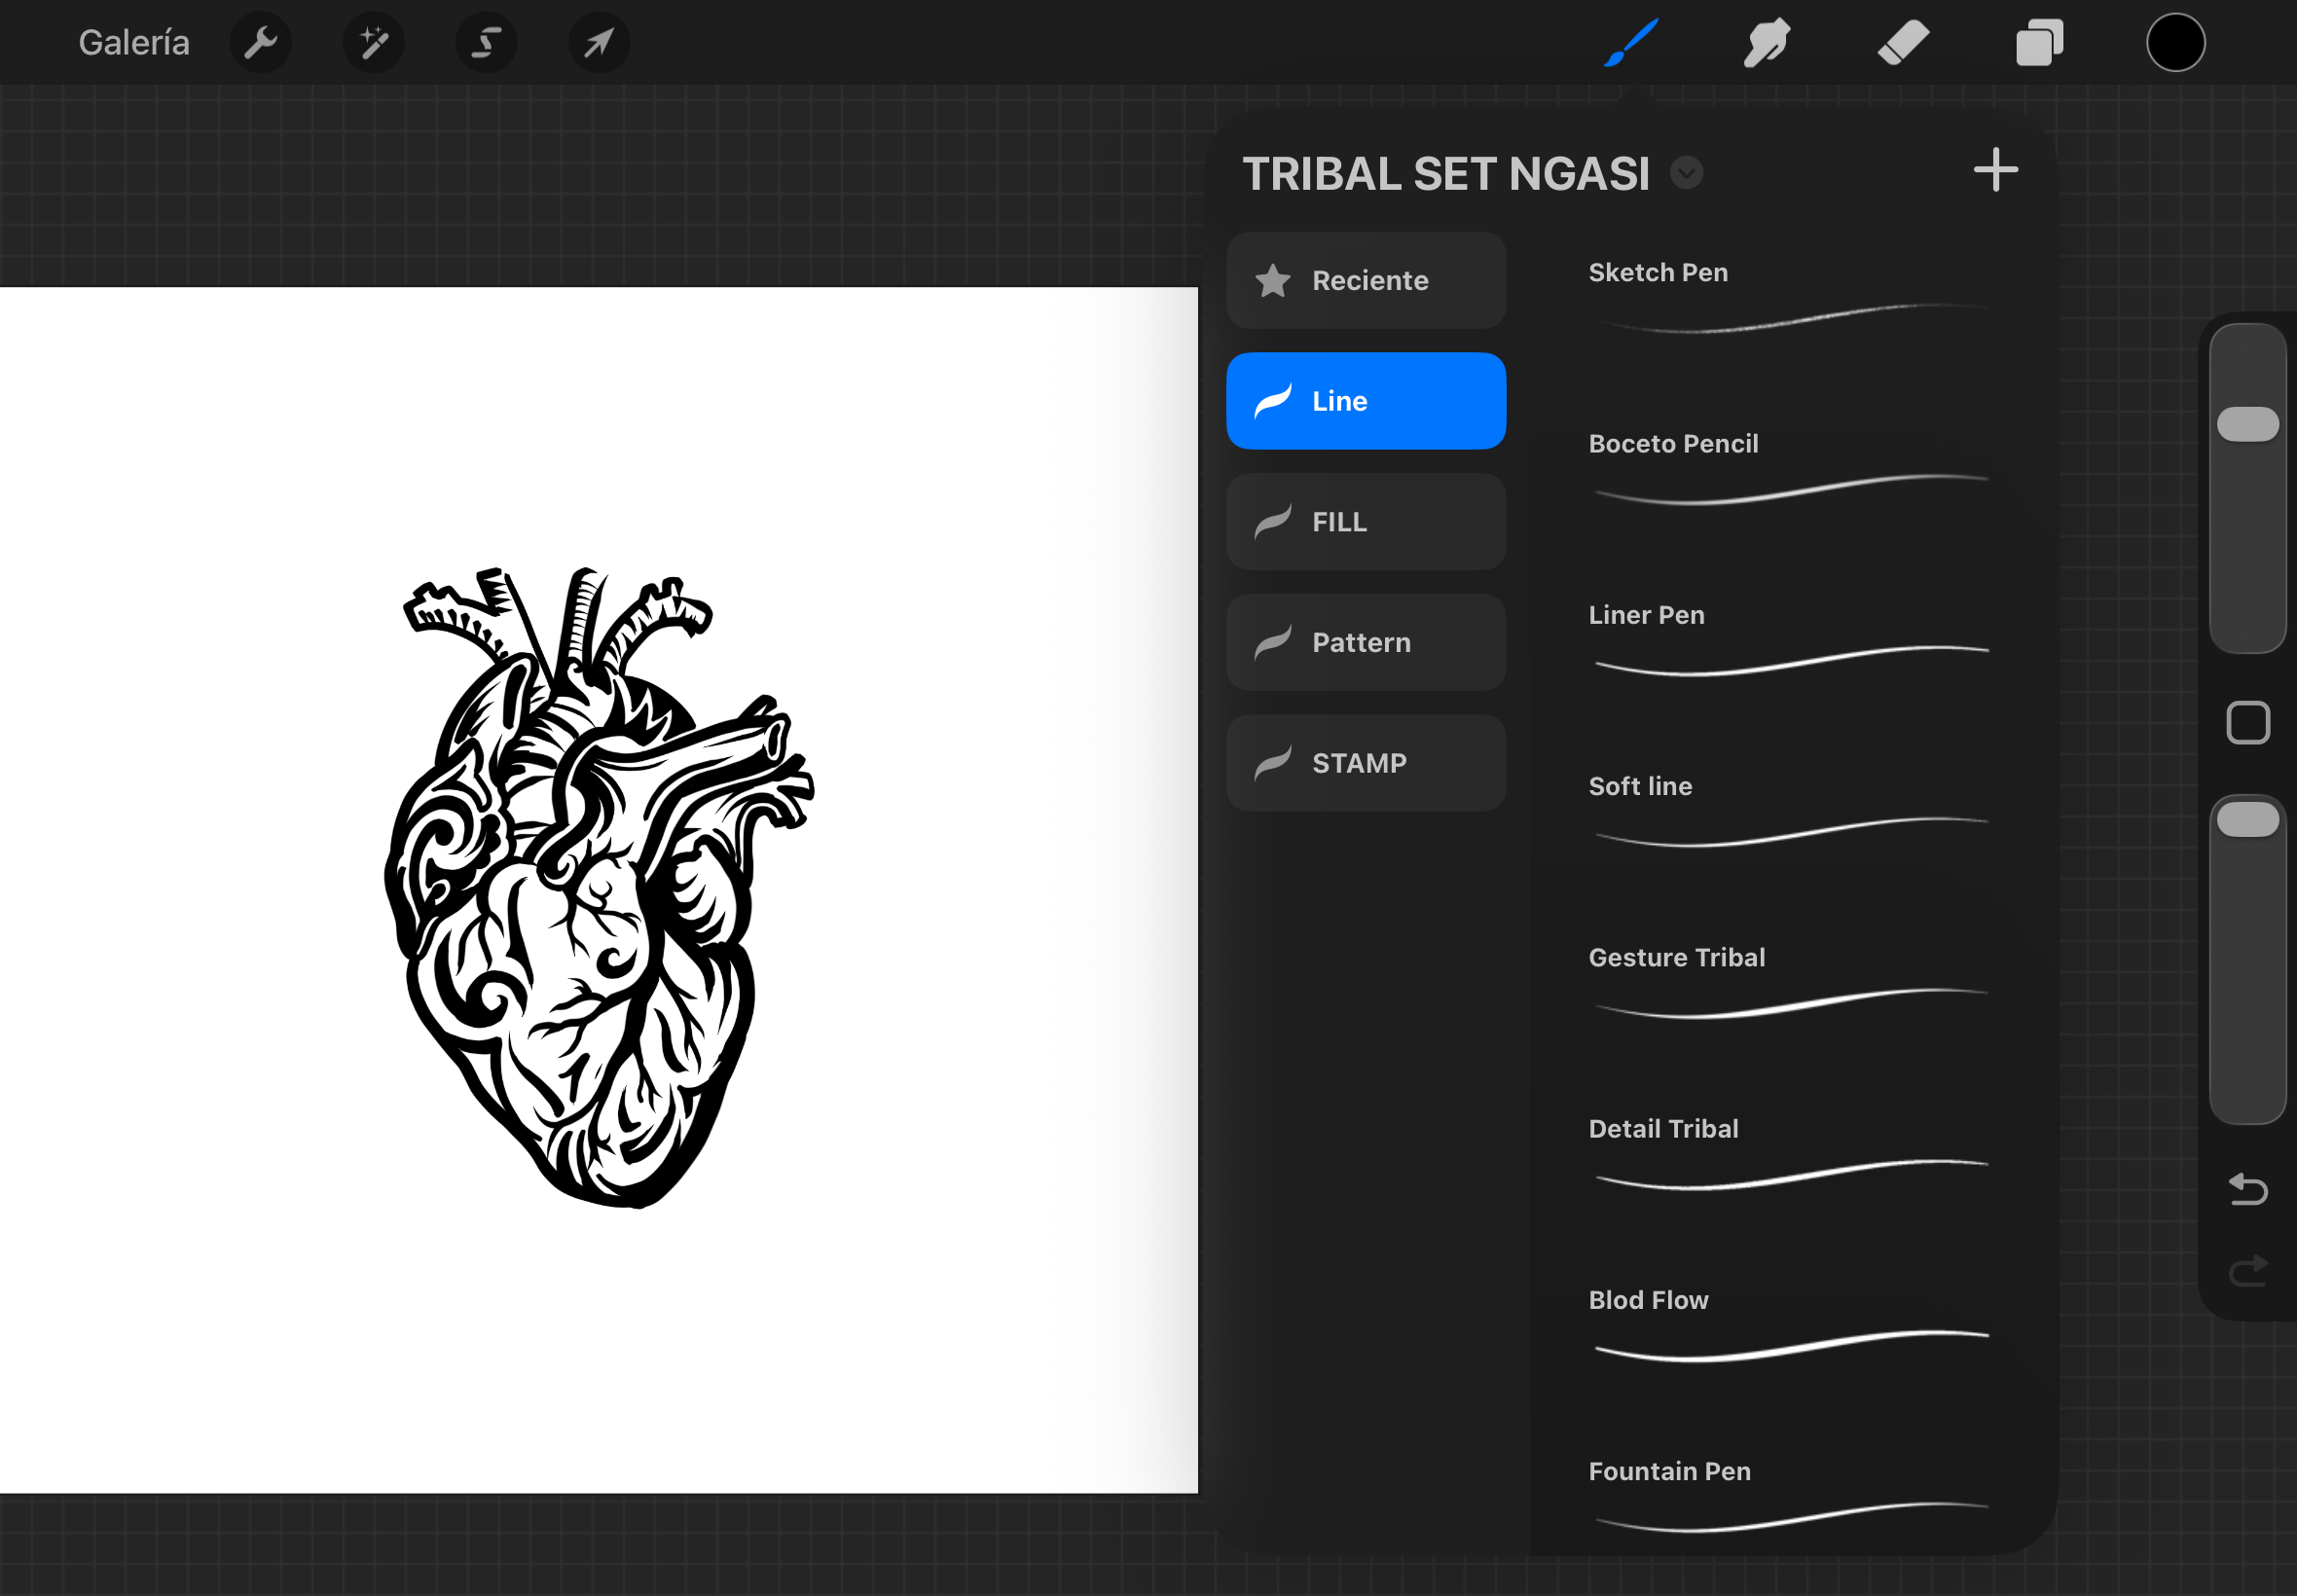Tap the Brush tool icon
2297x1596 pixels.
(x=1628, y=42)
